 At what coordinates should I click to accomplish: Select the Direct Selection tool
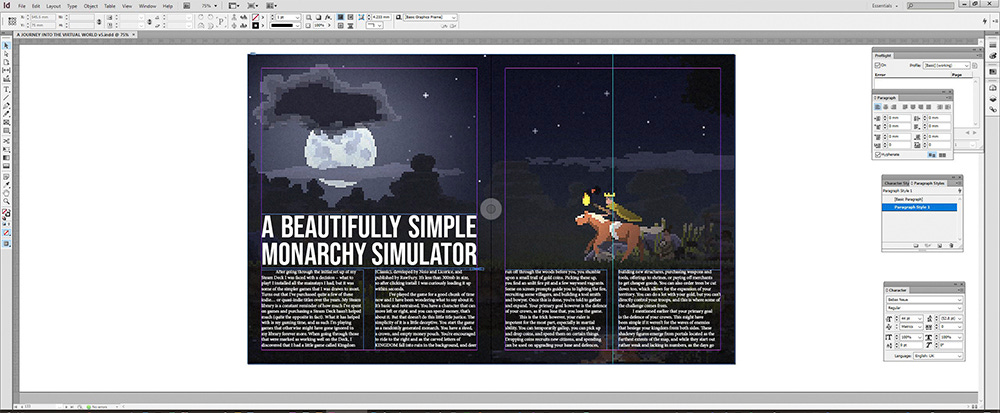point(6,54)
